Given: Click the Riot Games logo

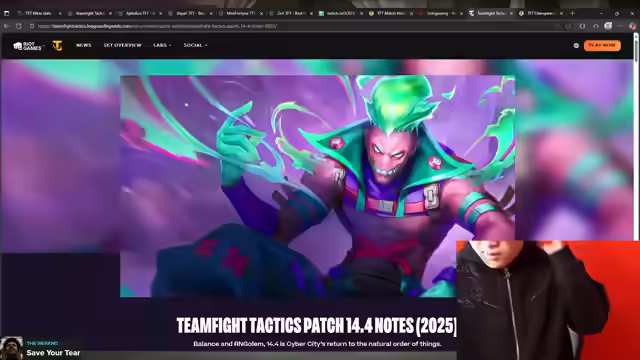Looking at the screenshot, I should [x=27, y=46].
